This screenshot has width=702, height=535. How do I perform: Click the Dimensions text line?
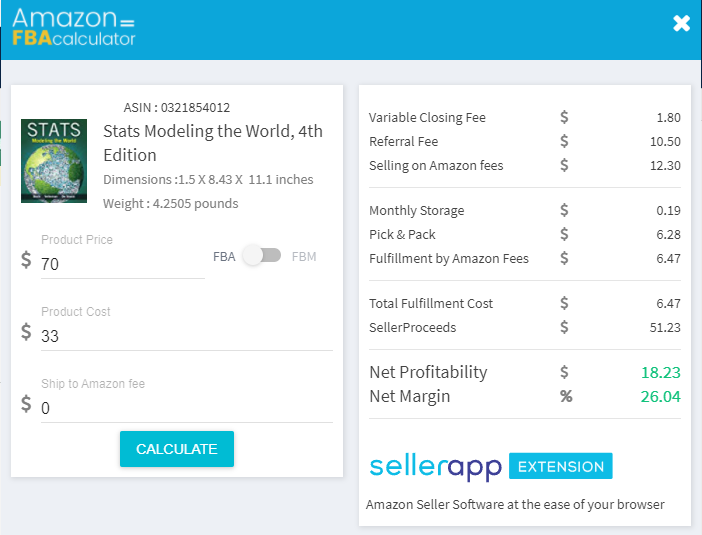[x=208, y=180]
